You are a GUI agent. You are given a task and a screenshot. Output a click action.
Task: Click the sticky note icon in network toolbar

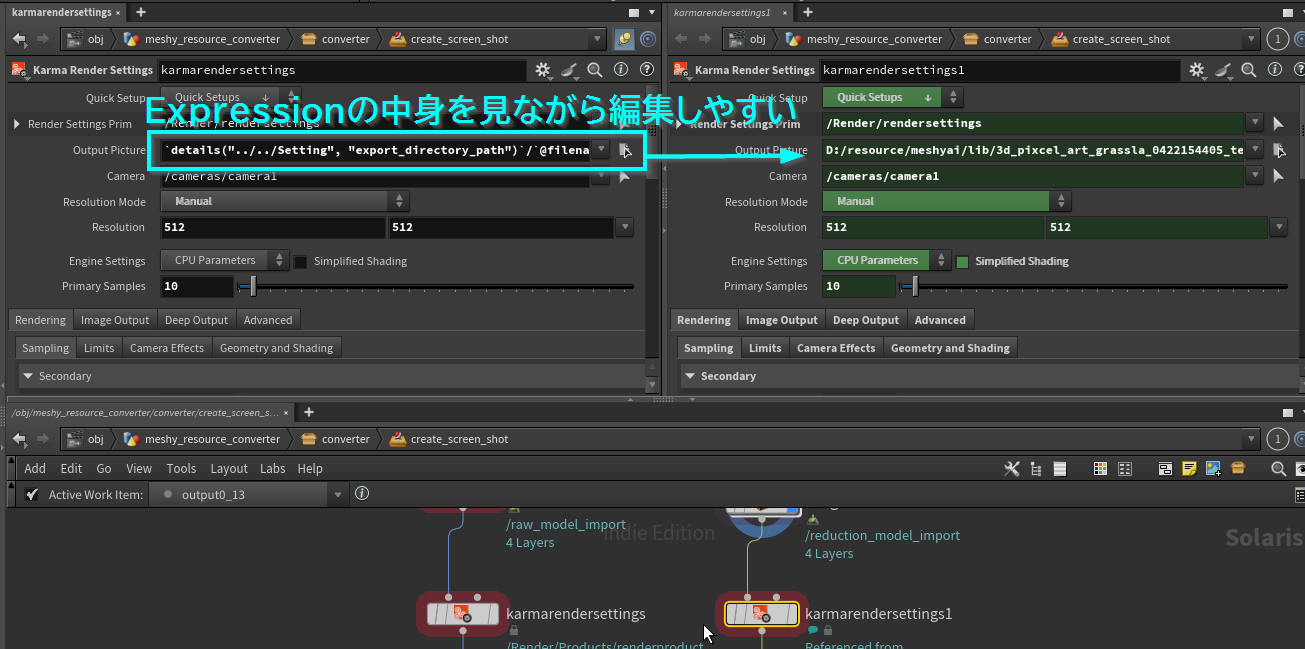click(1190, 468)
